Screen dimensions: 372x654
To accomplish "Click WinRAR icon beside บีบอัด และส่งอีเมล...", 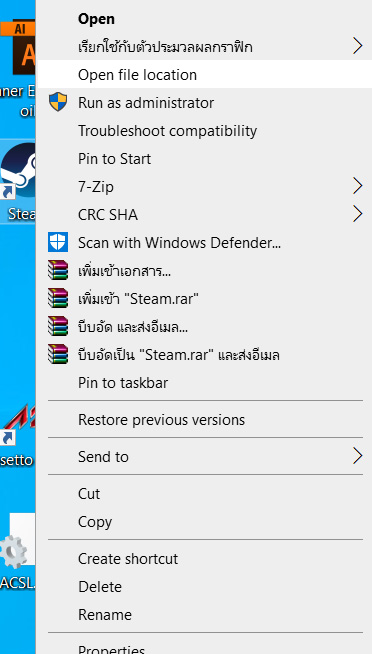I will tap(58, 327).
